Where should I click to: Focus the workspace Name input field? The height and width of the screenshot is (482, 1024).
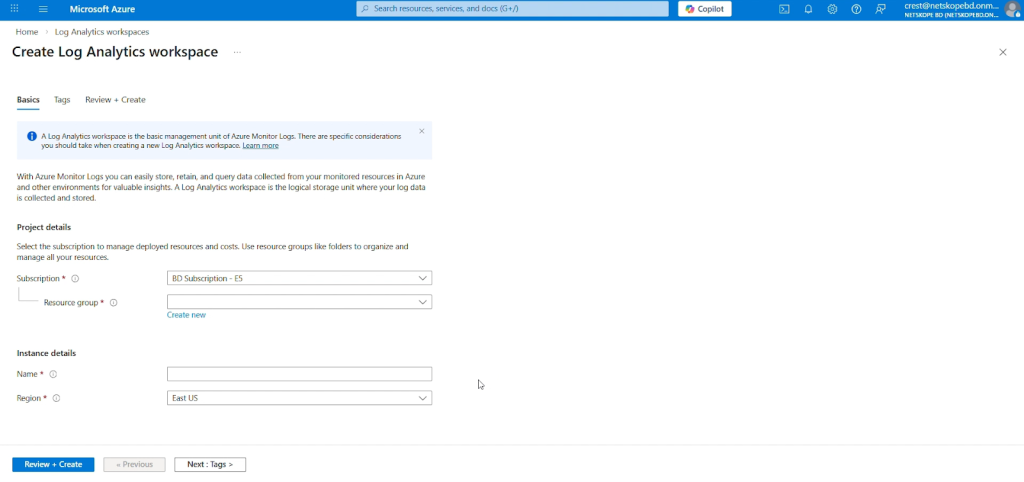tap(299, 374)
